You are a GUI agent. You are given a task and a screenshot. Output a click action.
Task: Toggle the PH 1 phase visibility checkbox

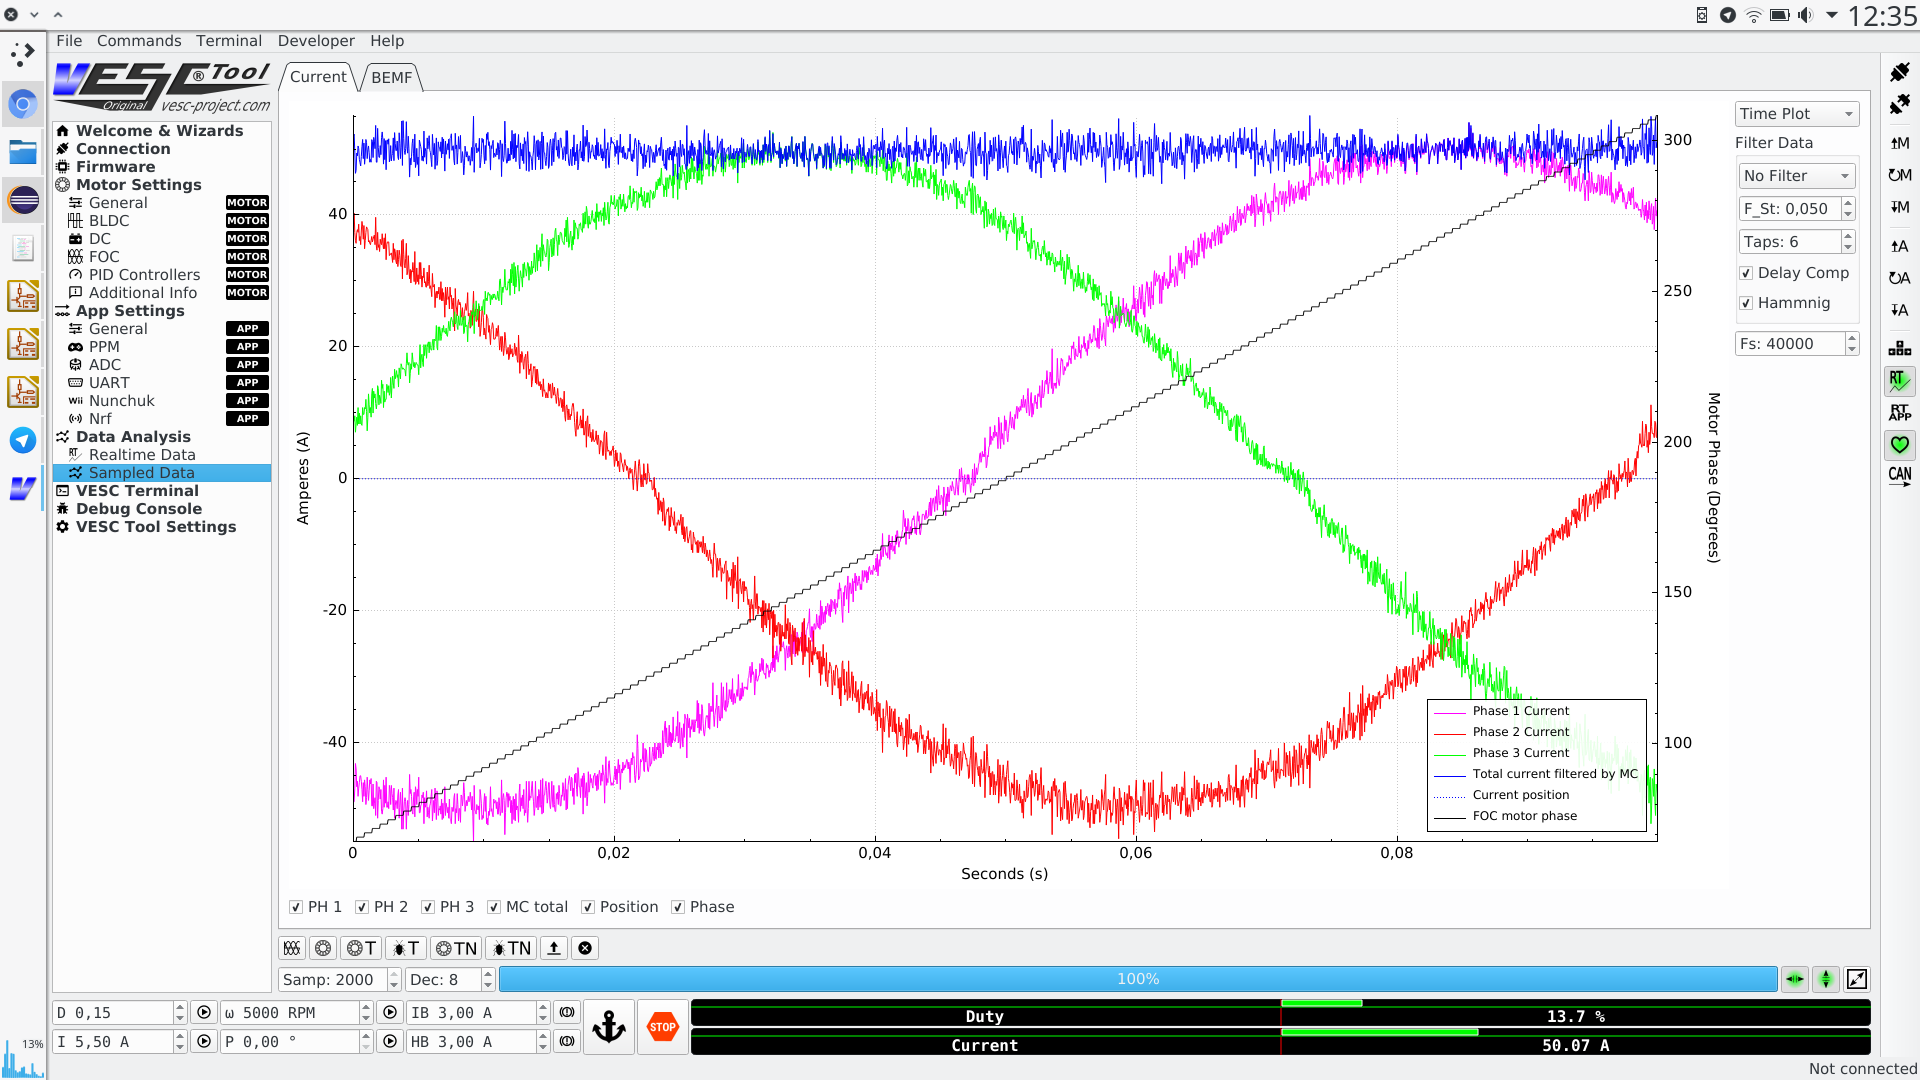click(x=295, y=906)
